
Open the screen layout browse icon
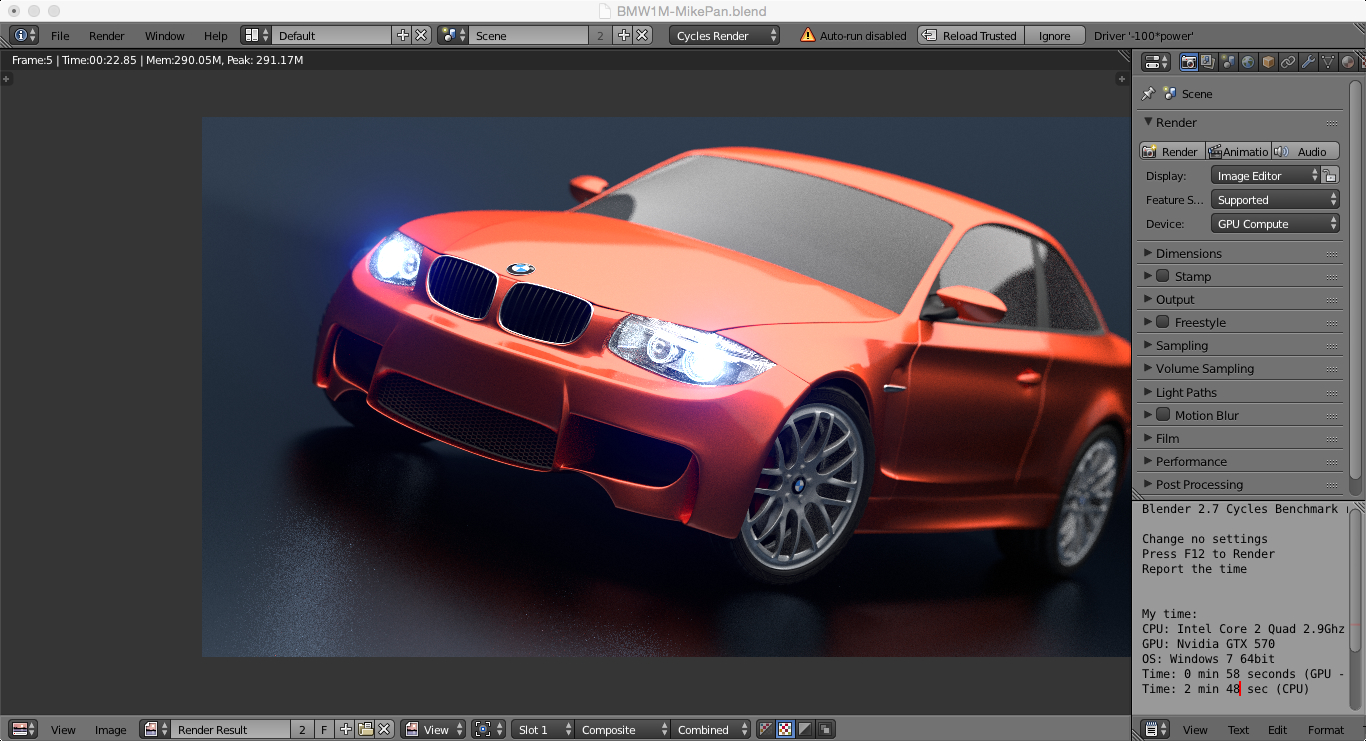pyautogui.click(x=256, y=35)
